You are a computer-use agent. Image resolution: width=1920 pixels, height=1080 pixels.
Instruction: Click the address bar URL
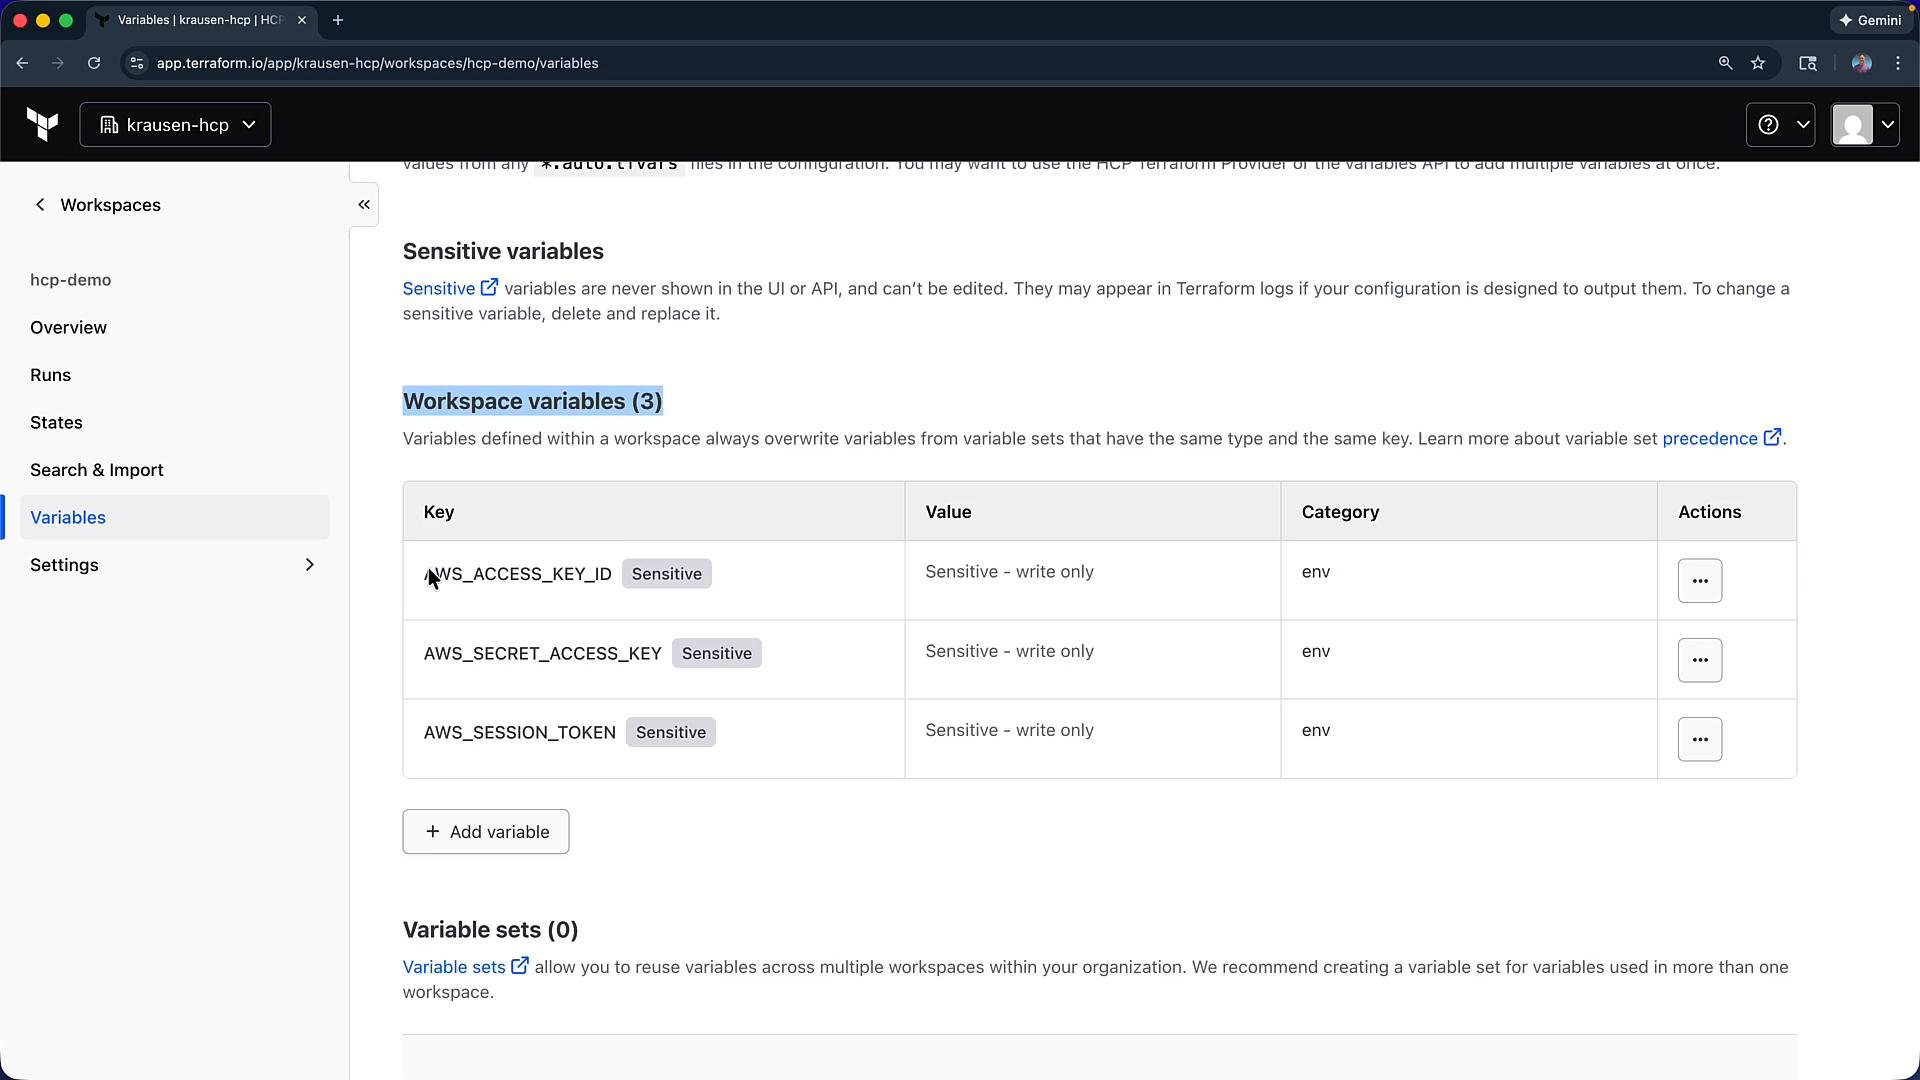pos(378,63)
